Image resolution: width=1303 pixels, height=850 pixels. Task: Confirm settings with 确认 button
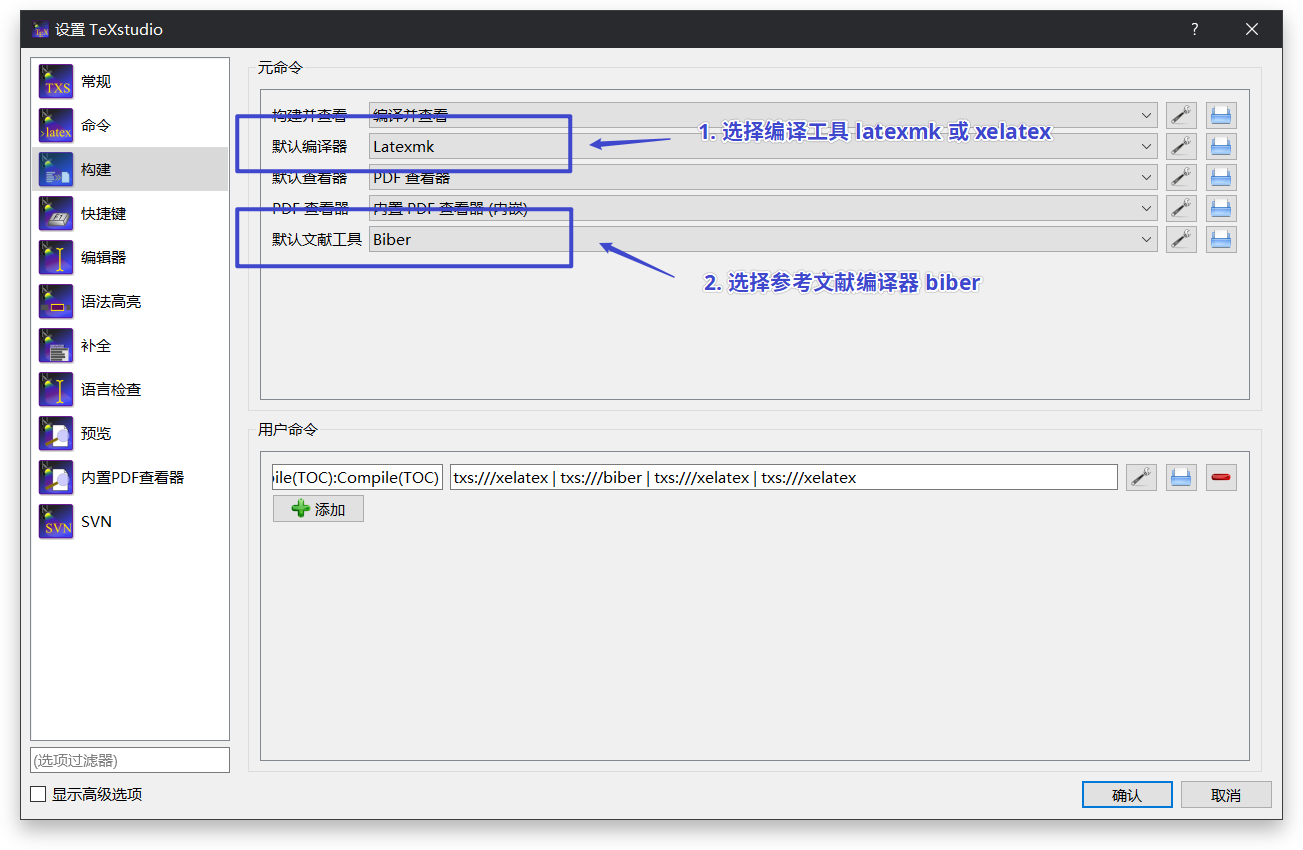pos(1127,795)
